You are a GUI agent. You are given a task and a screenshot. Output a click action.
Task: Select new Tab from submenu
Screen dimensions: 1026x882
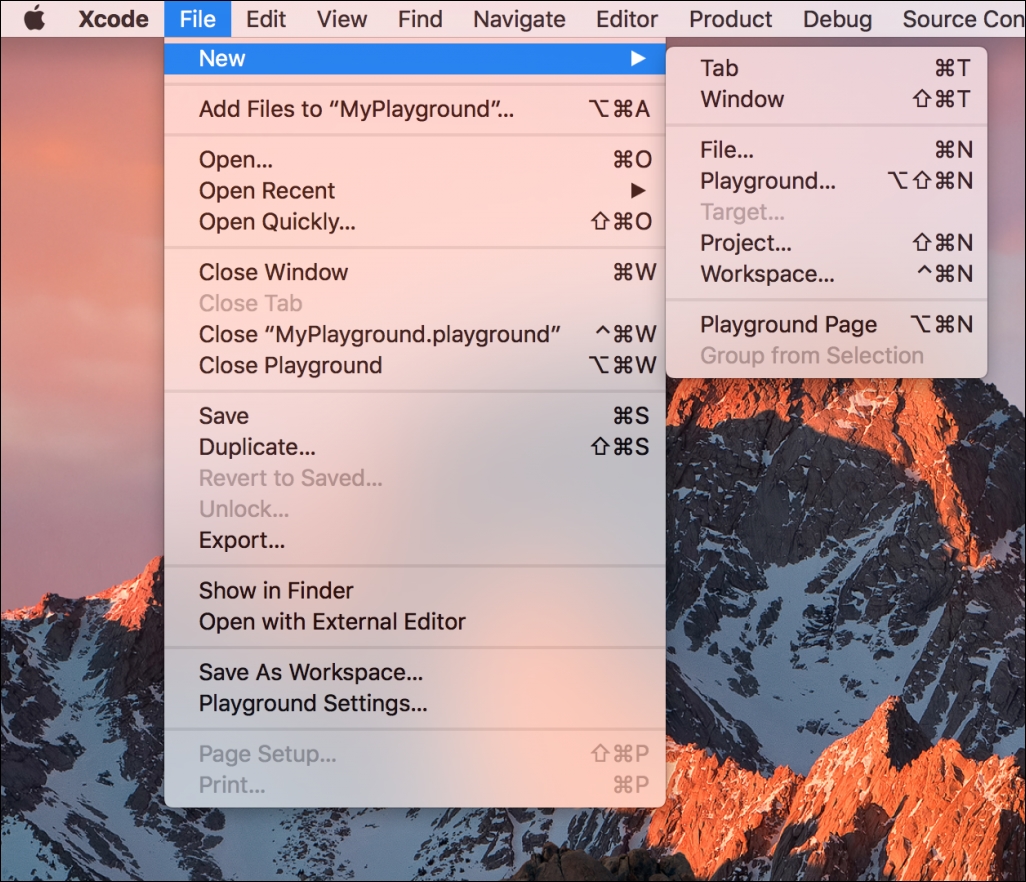pyautogui.click(x=826, y=68)
